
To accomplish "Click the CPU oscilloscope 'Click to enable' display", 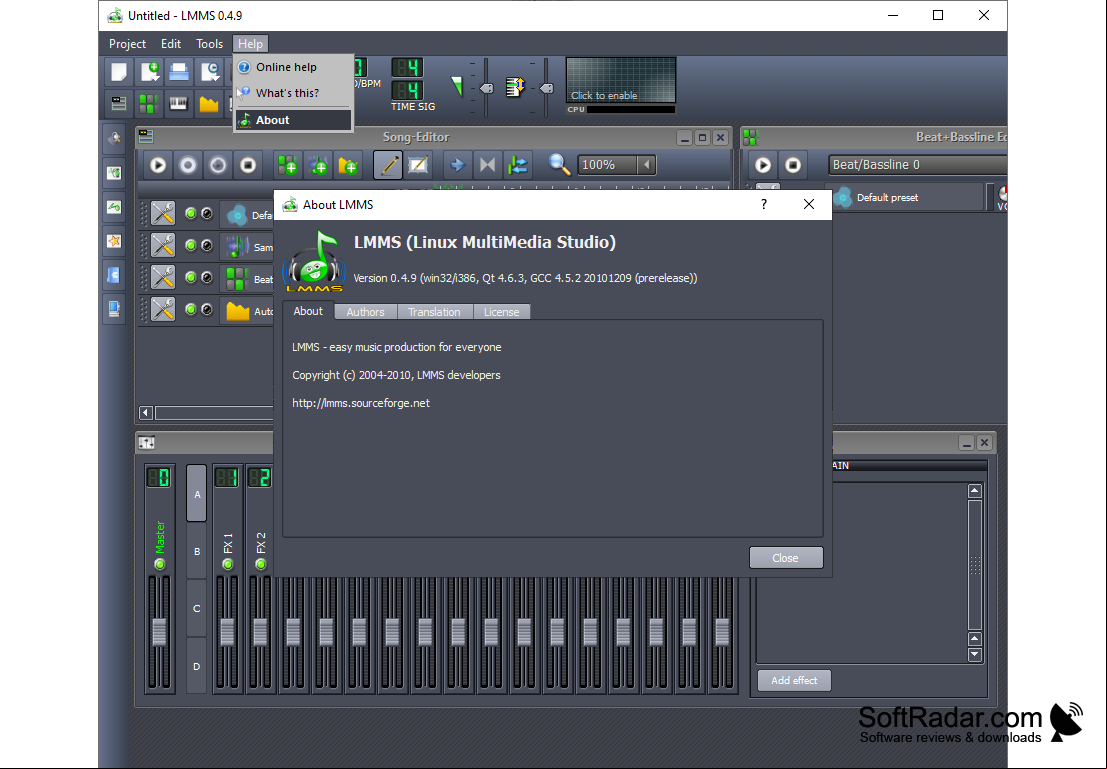I will pyautogui.click(x=621, y=81).
